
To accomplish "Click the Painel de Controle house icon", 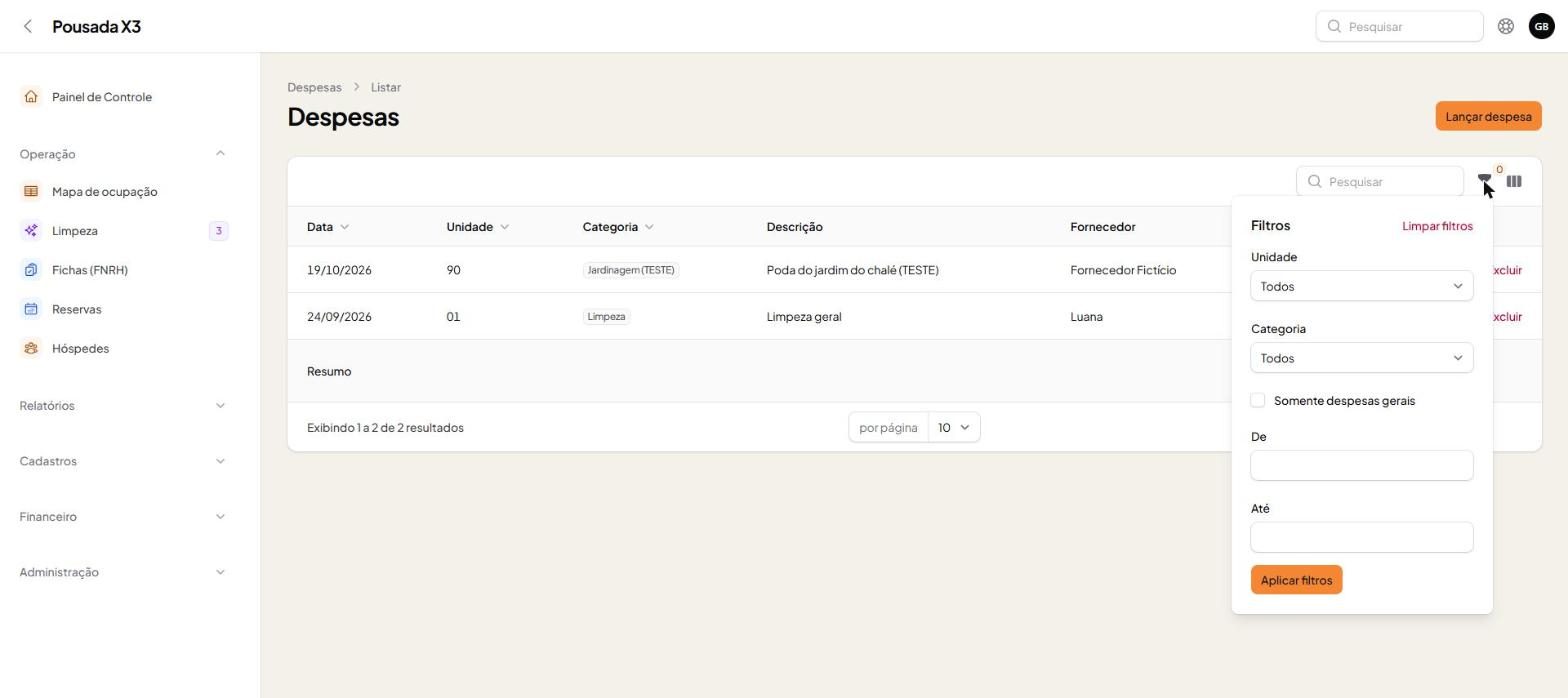I will (31, 97).
